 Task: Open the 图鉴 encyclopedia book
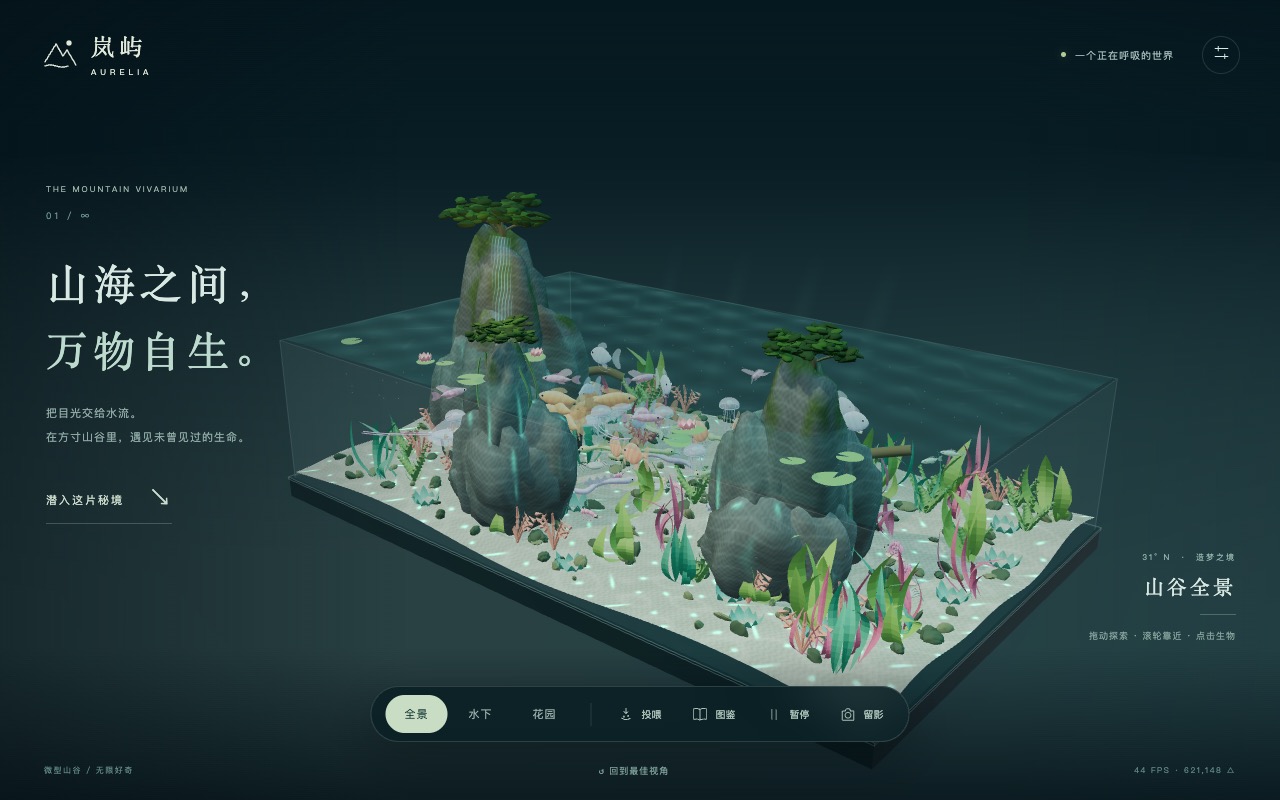tap(714, 714)
